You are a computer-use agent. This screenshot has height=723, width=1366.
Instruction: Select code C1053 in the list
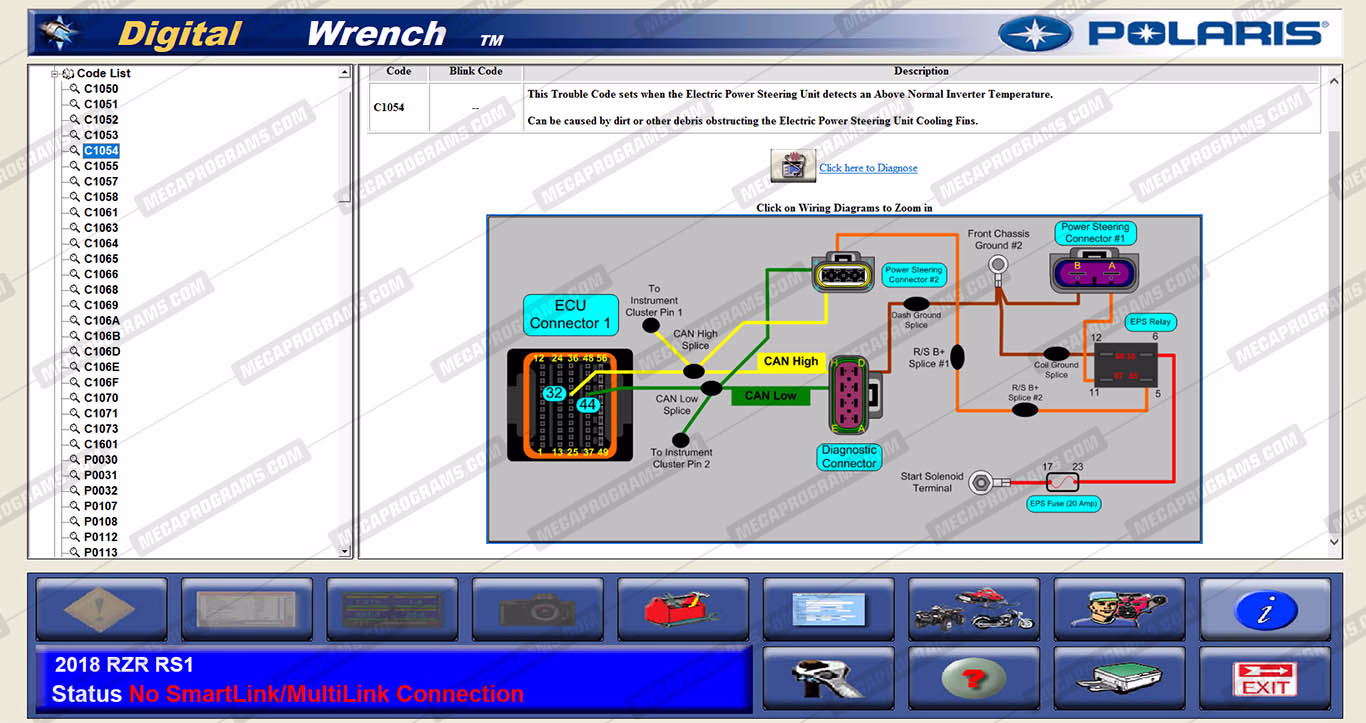(101, 135)
